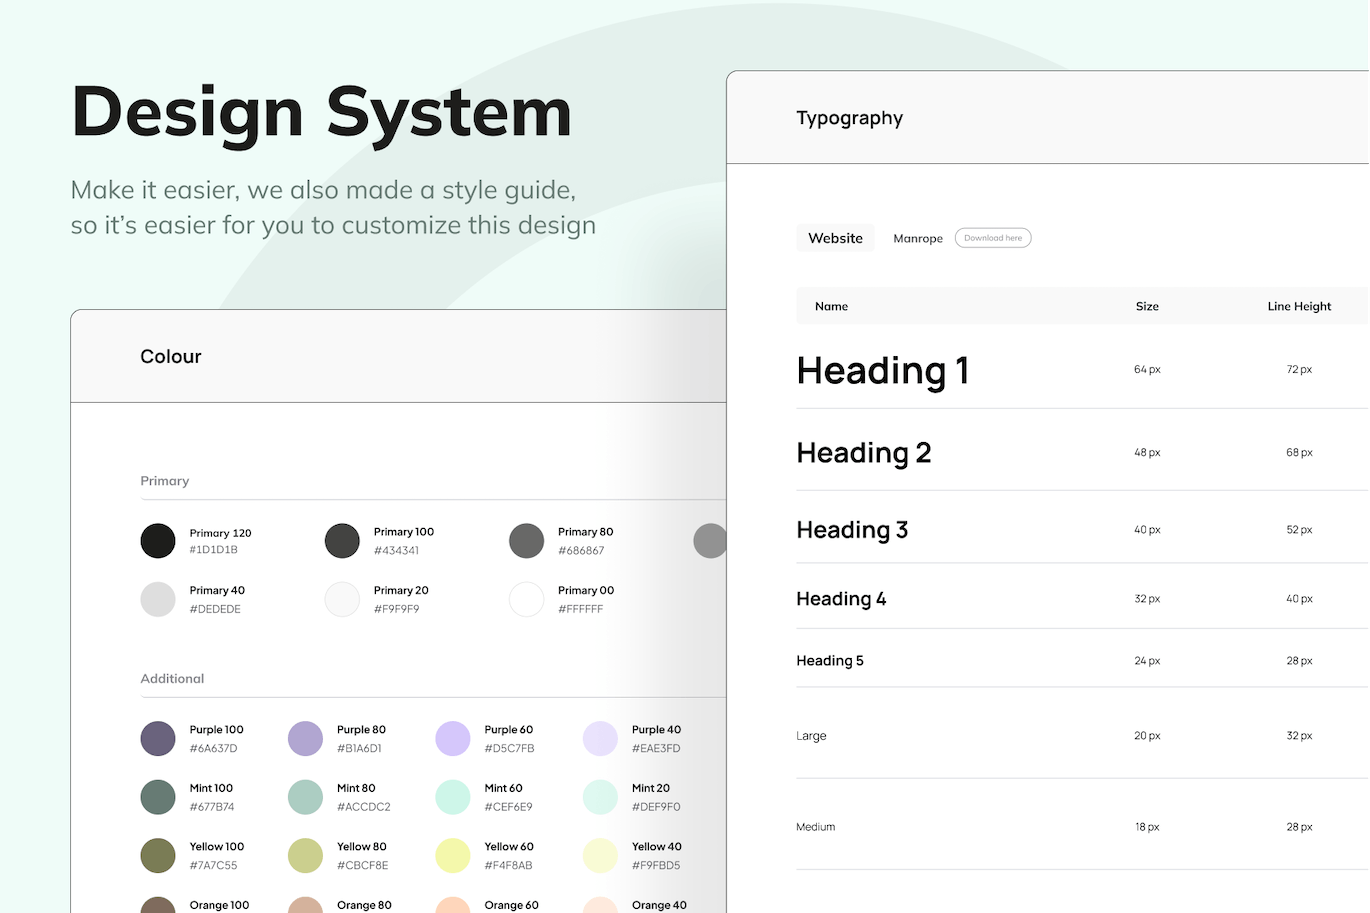
Task: Click the #B1A6D1 hex code
Action: point(359,748)
